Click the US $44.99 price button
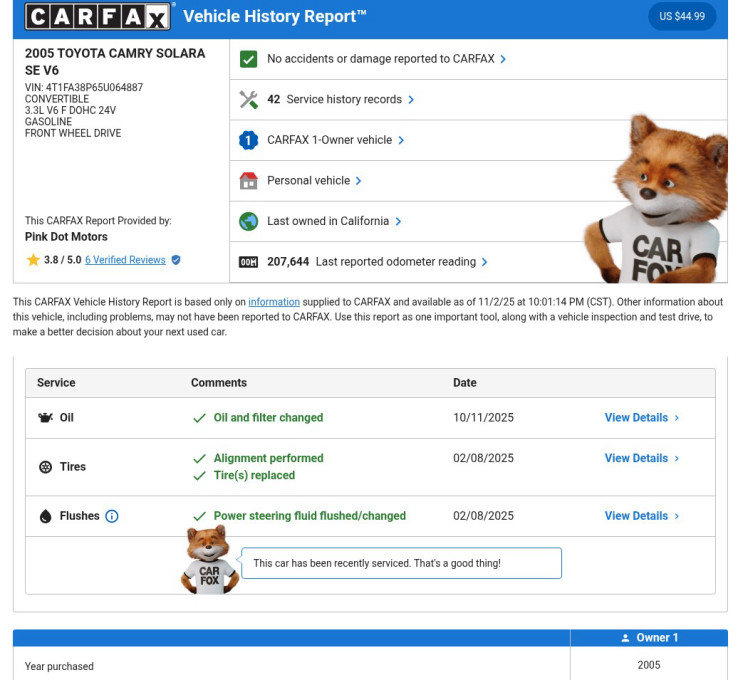Image resolution: width=743 pixels, height=680 pixels. [x=682, y=16]
